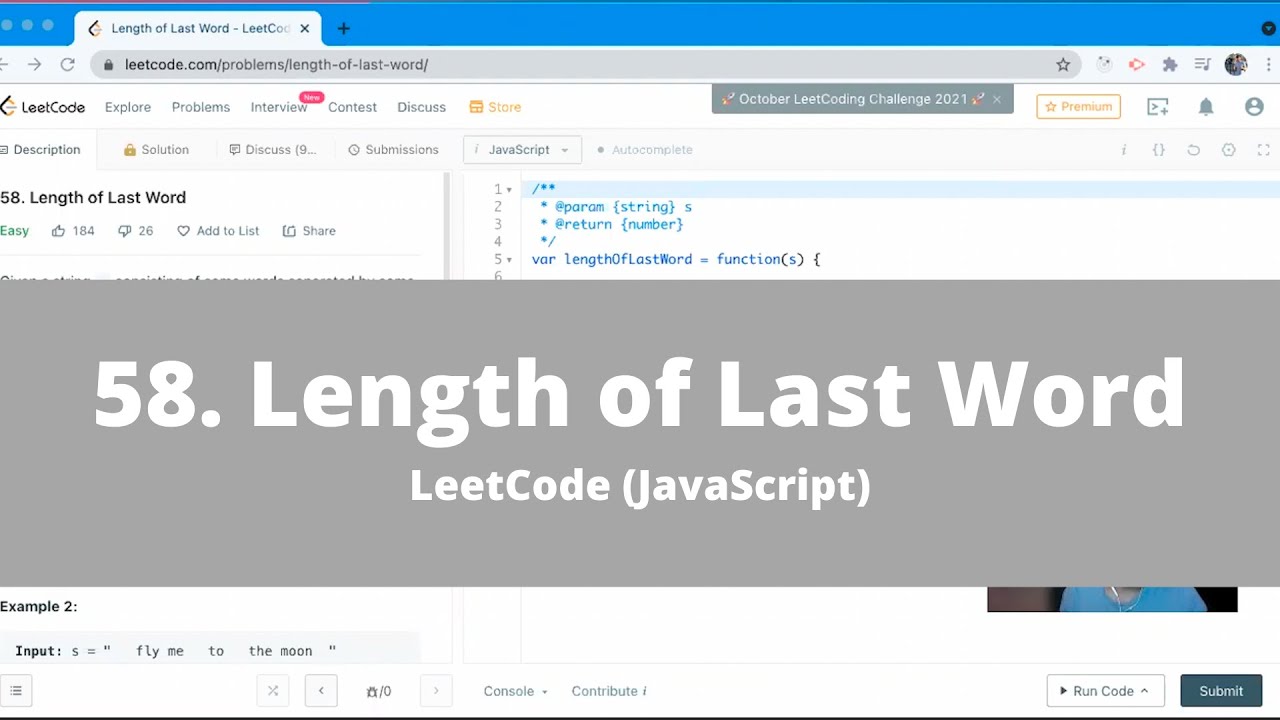Expand the Console panel dropdown

(513, 690)
